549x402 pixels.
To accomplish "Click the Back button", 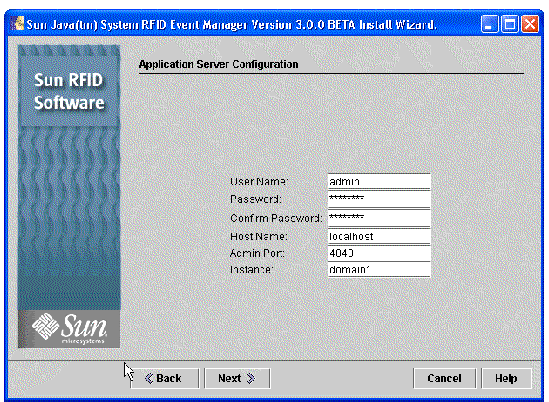I will 165,378.
